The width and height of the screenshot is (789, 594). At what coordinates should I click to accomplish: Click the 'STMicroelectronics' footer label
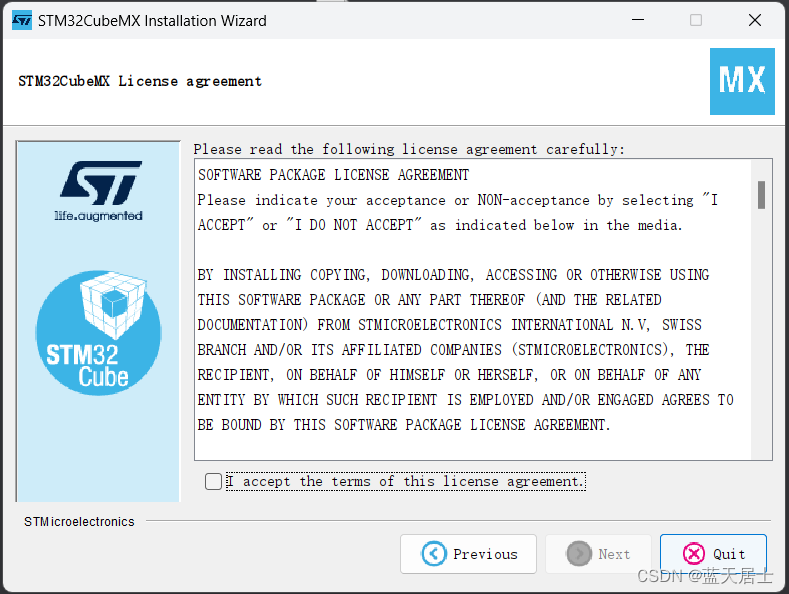point(79,522)
